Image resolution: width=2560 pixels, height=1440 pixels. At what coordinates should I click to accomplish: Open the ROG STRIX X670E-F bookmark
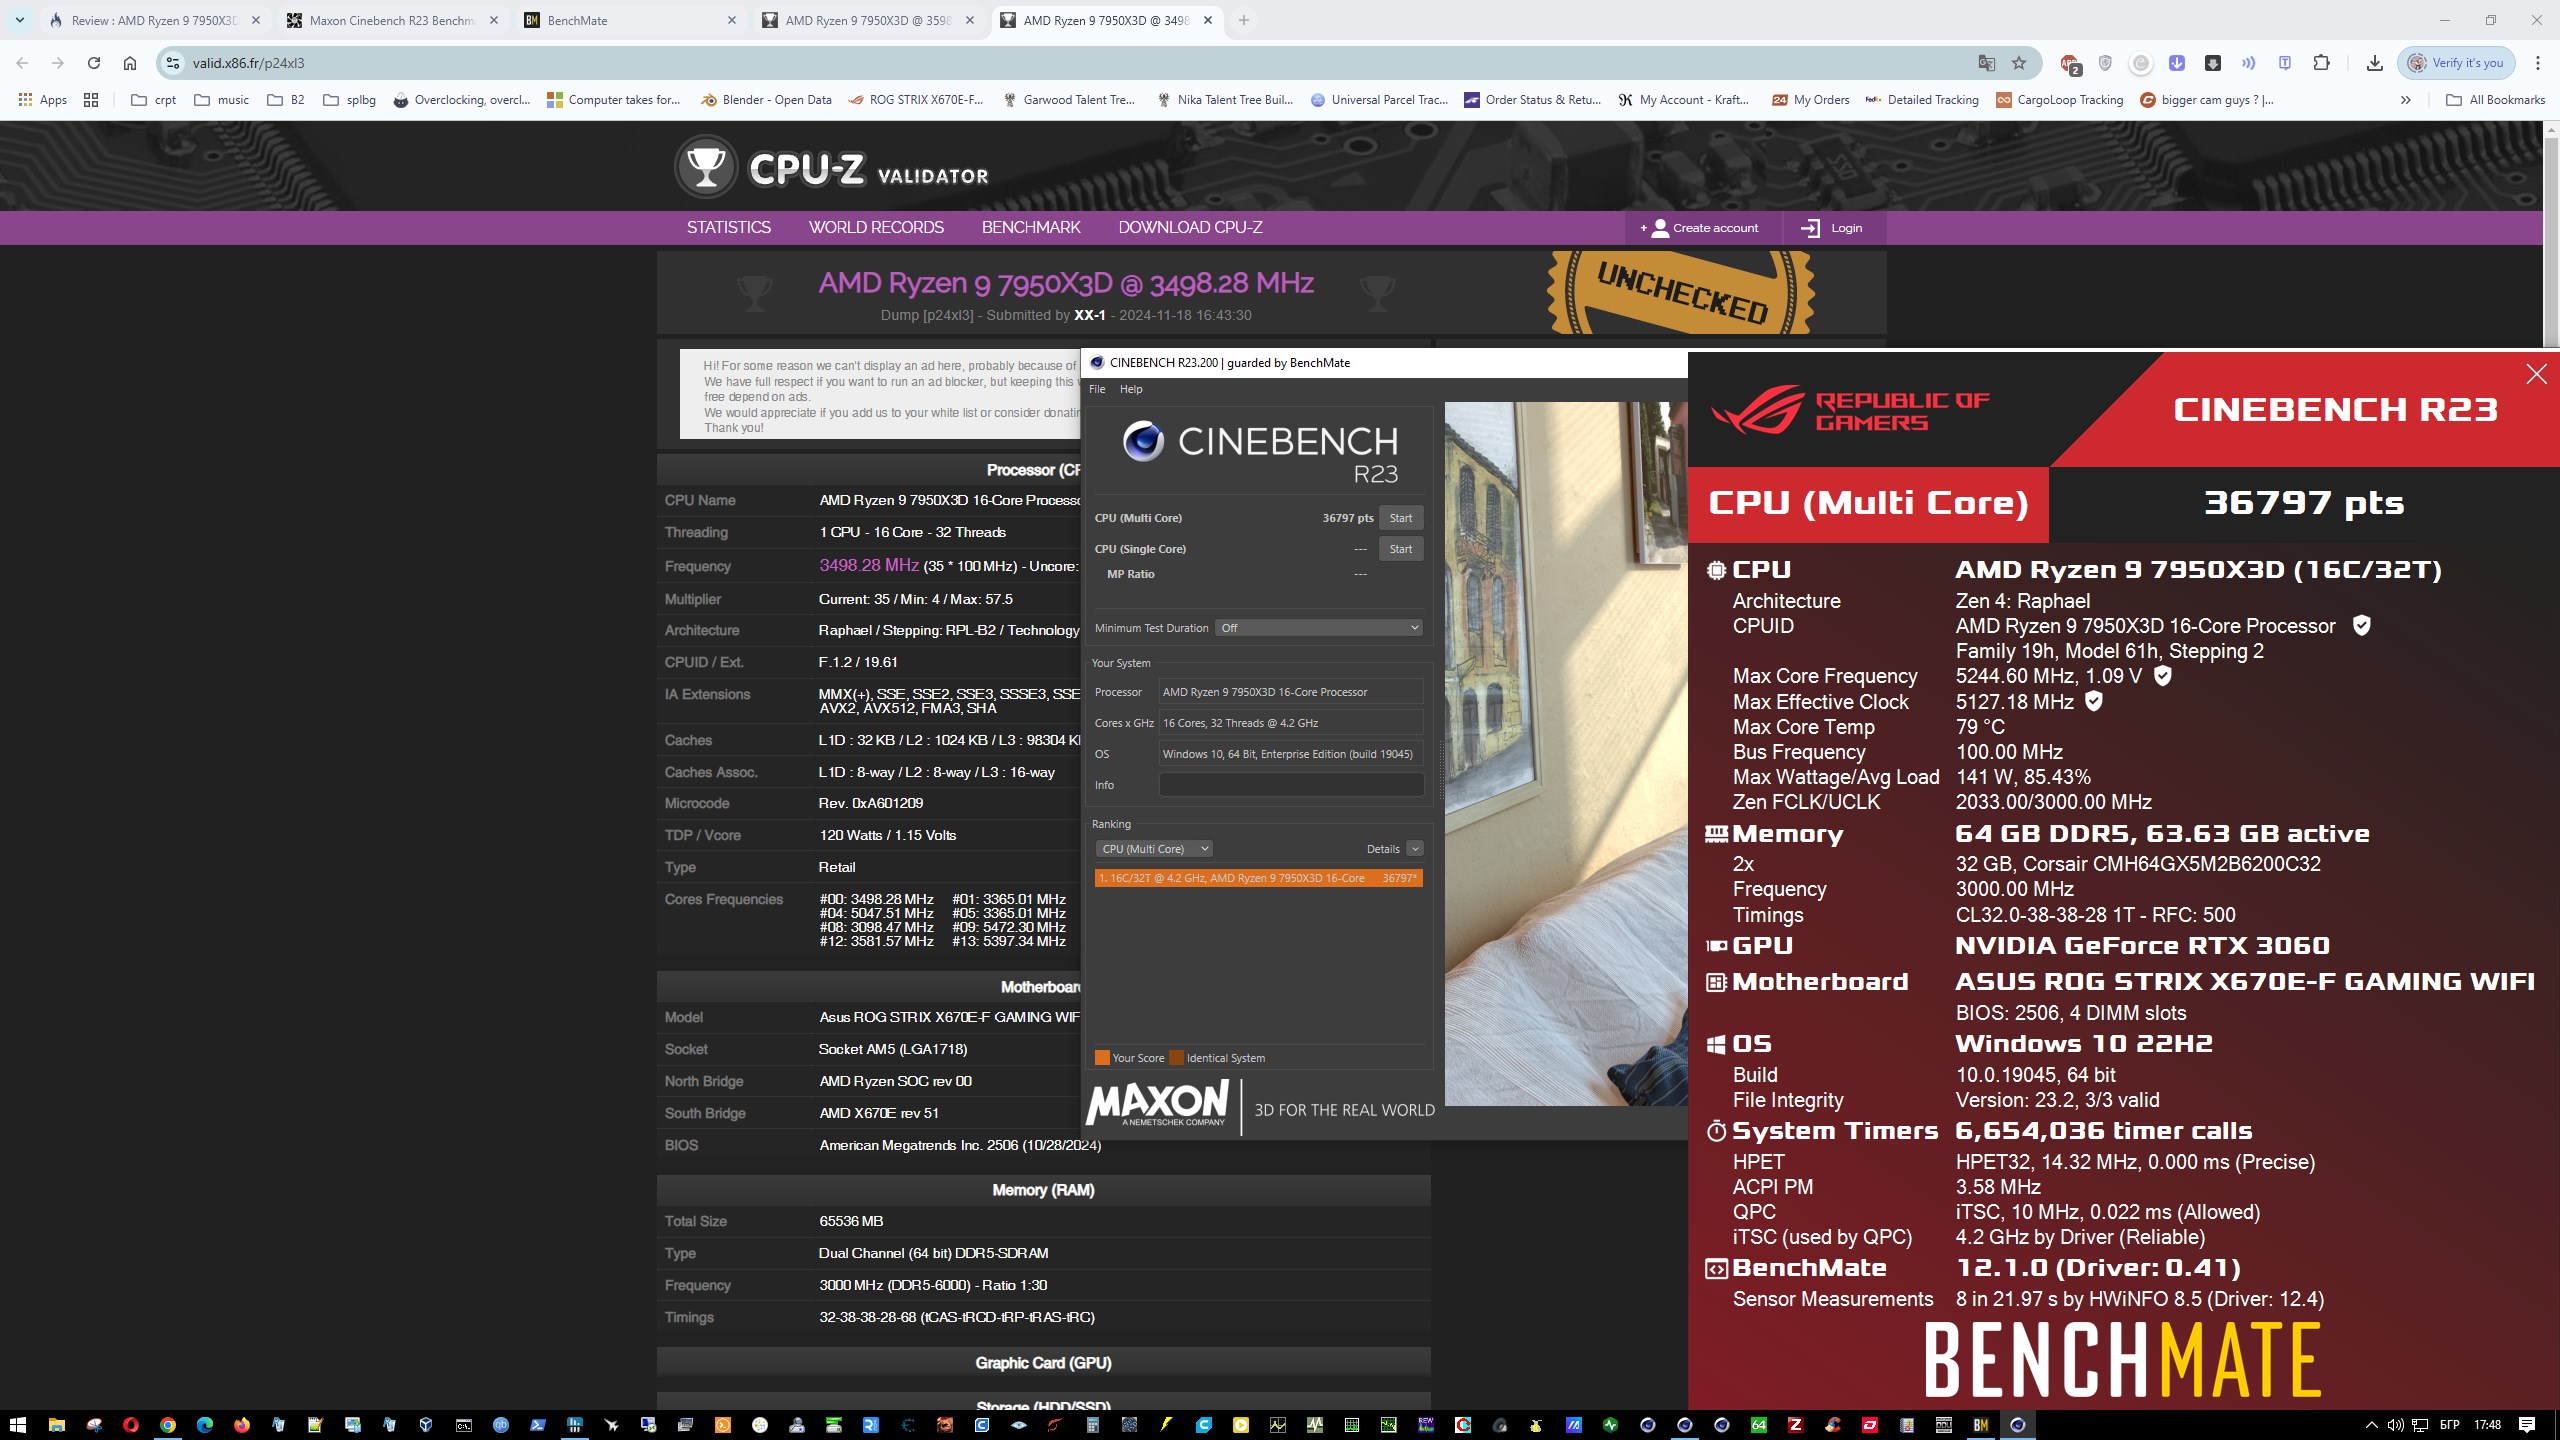point(916,100)
